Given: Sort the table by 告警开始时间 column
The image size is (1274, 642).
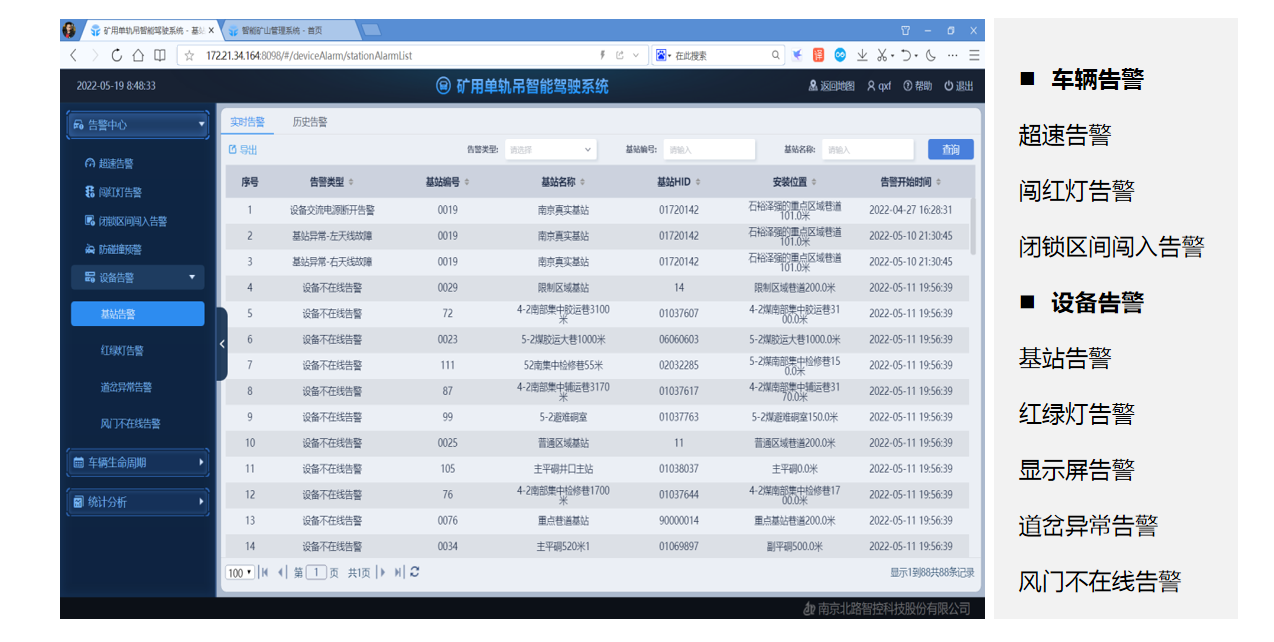Looking at the screenshot, I should click(x=910, y=182).
